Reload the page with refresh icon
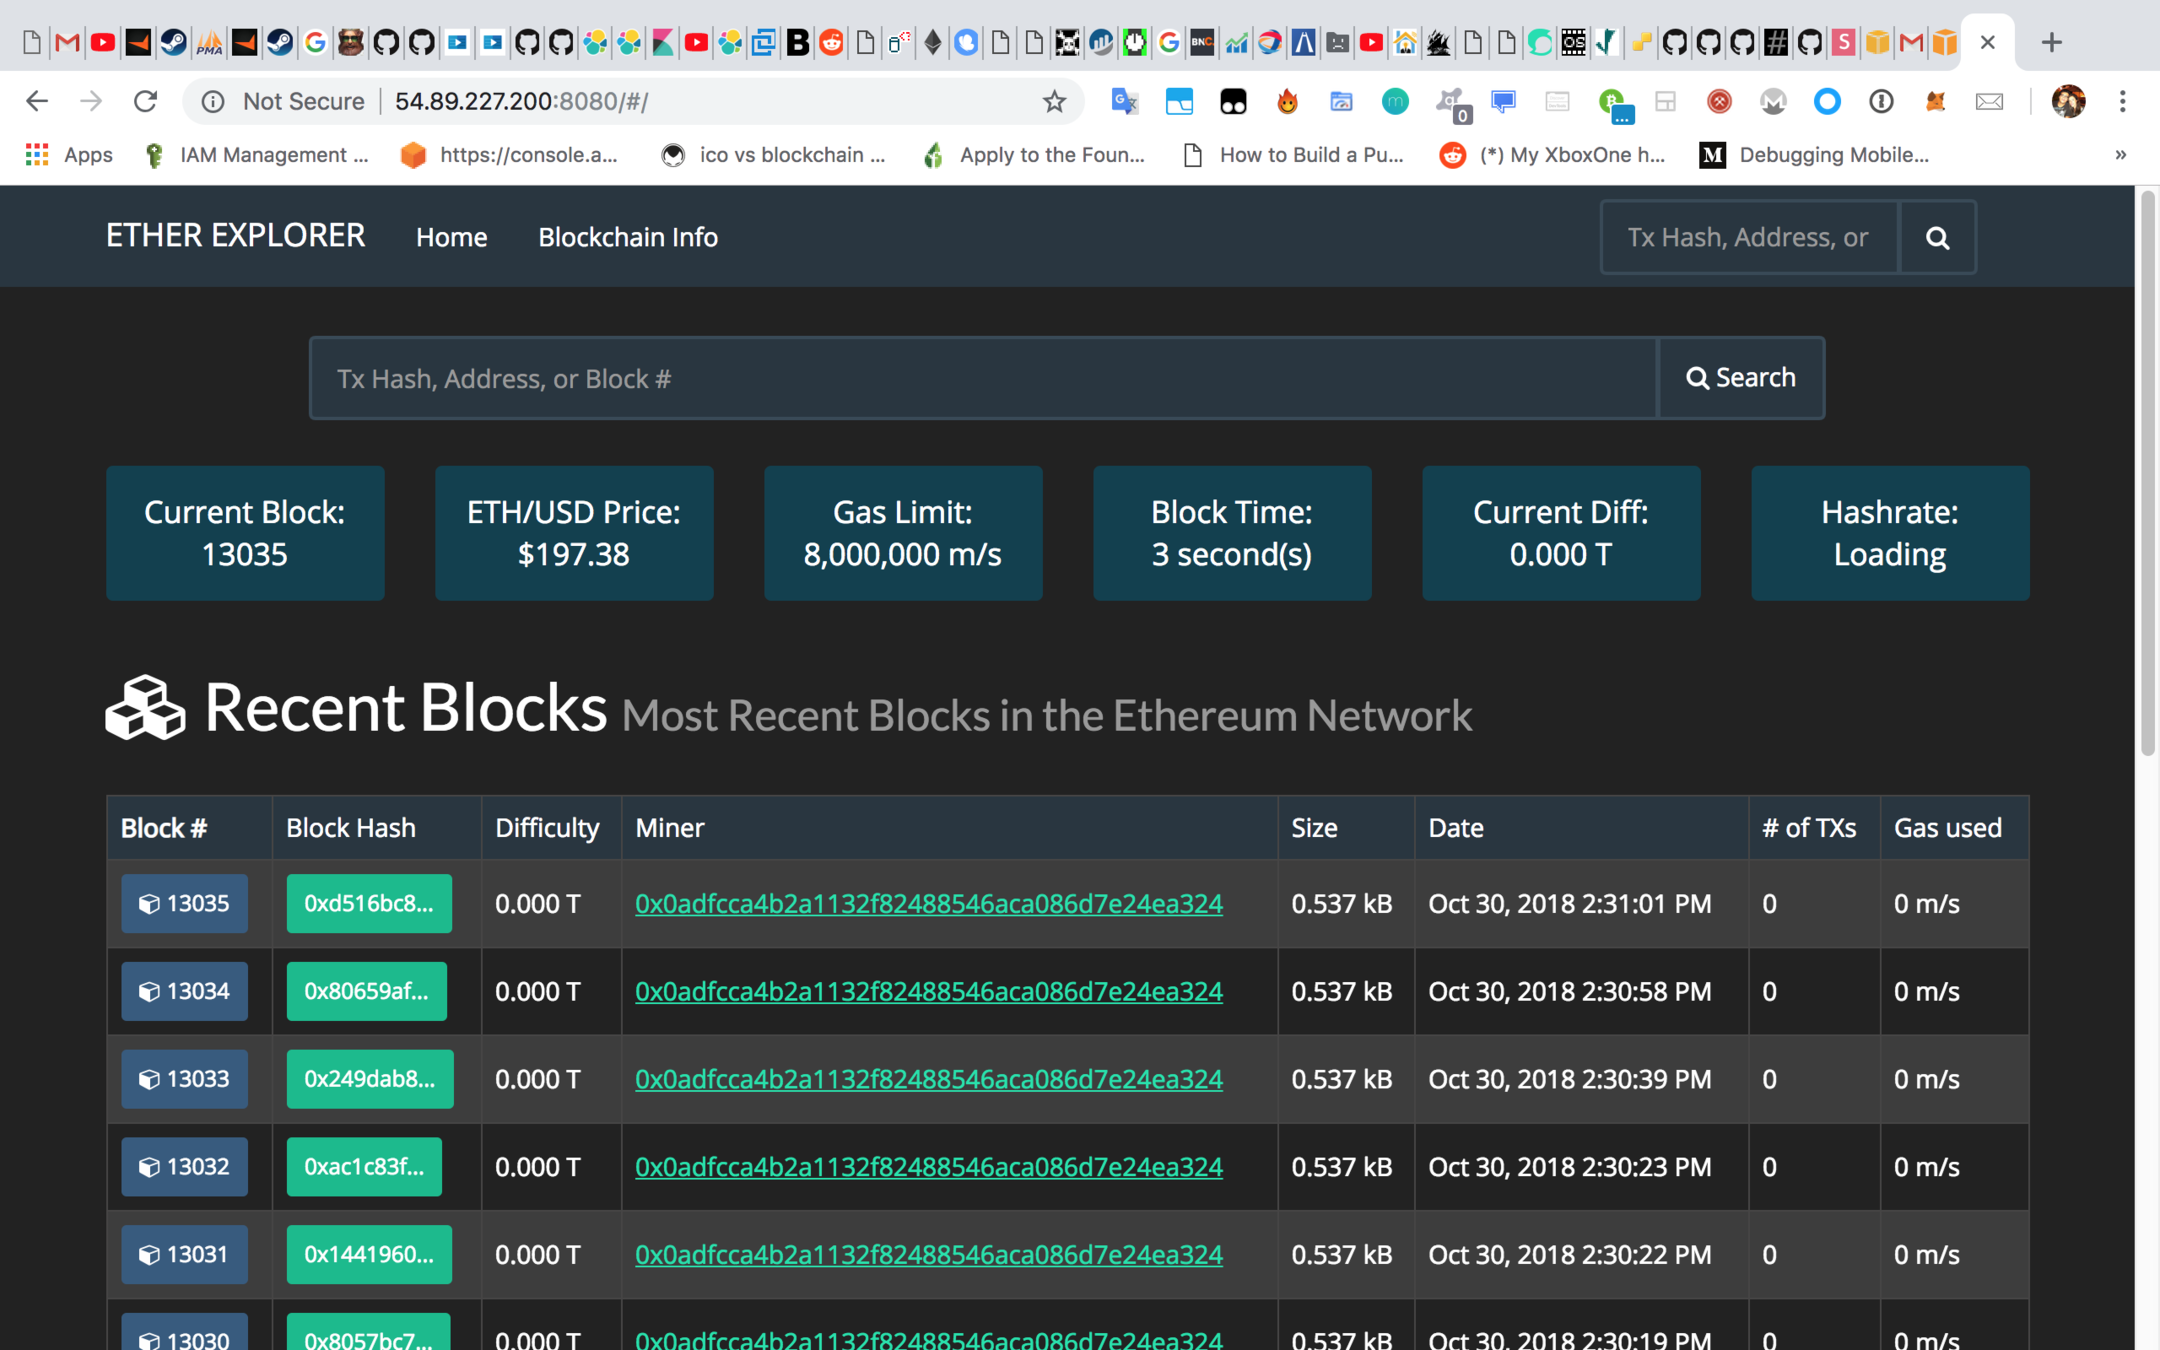The height and width of the screenshot is (1350, 2160). point(146,101)
